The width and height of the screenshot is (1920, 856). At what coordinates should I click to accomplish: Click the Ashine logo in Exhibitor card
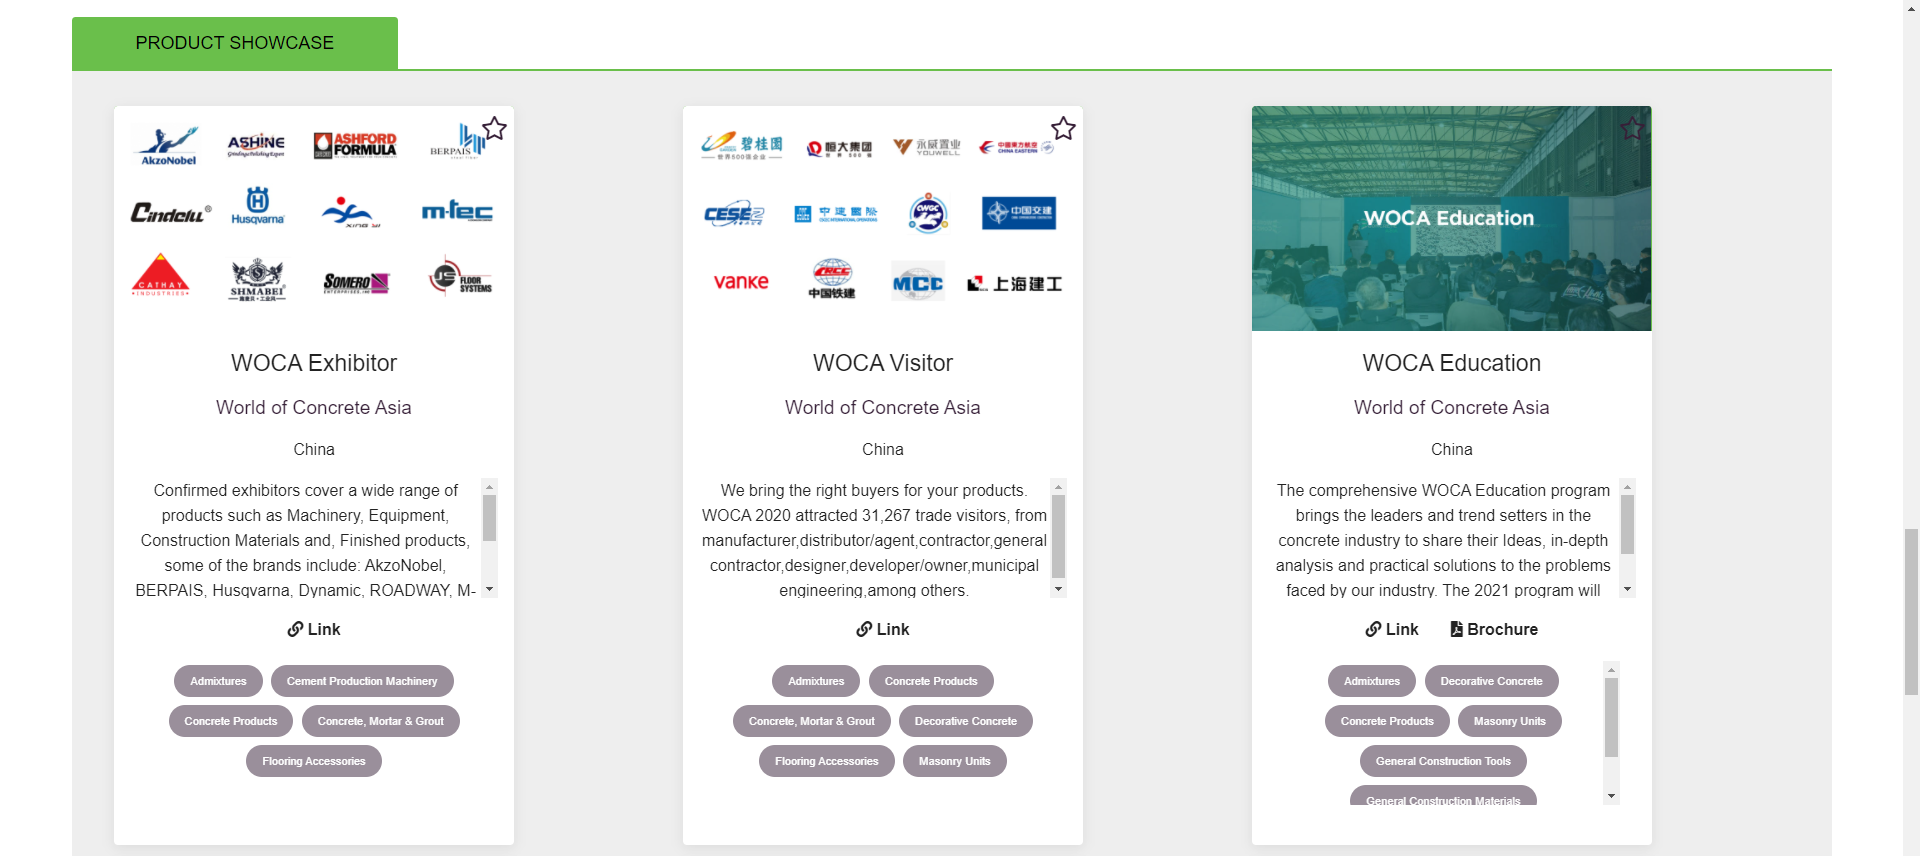click(x=256, y=146)
